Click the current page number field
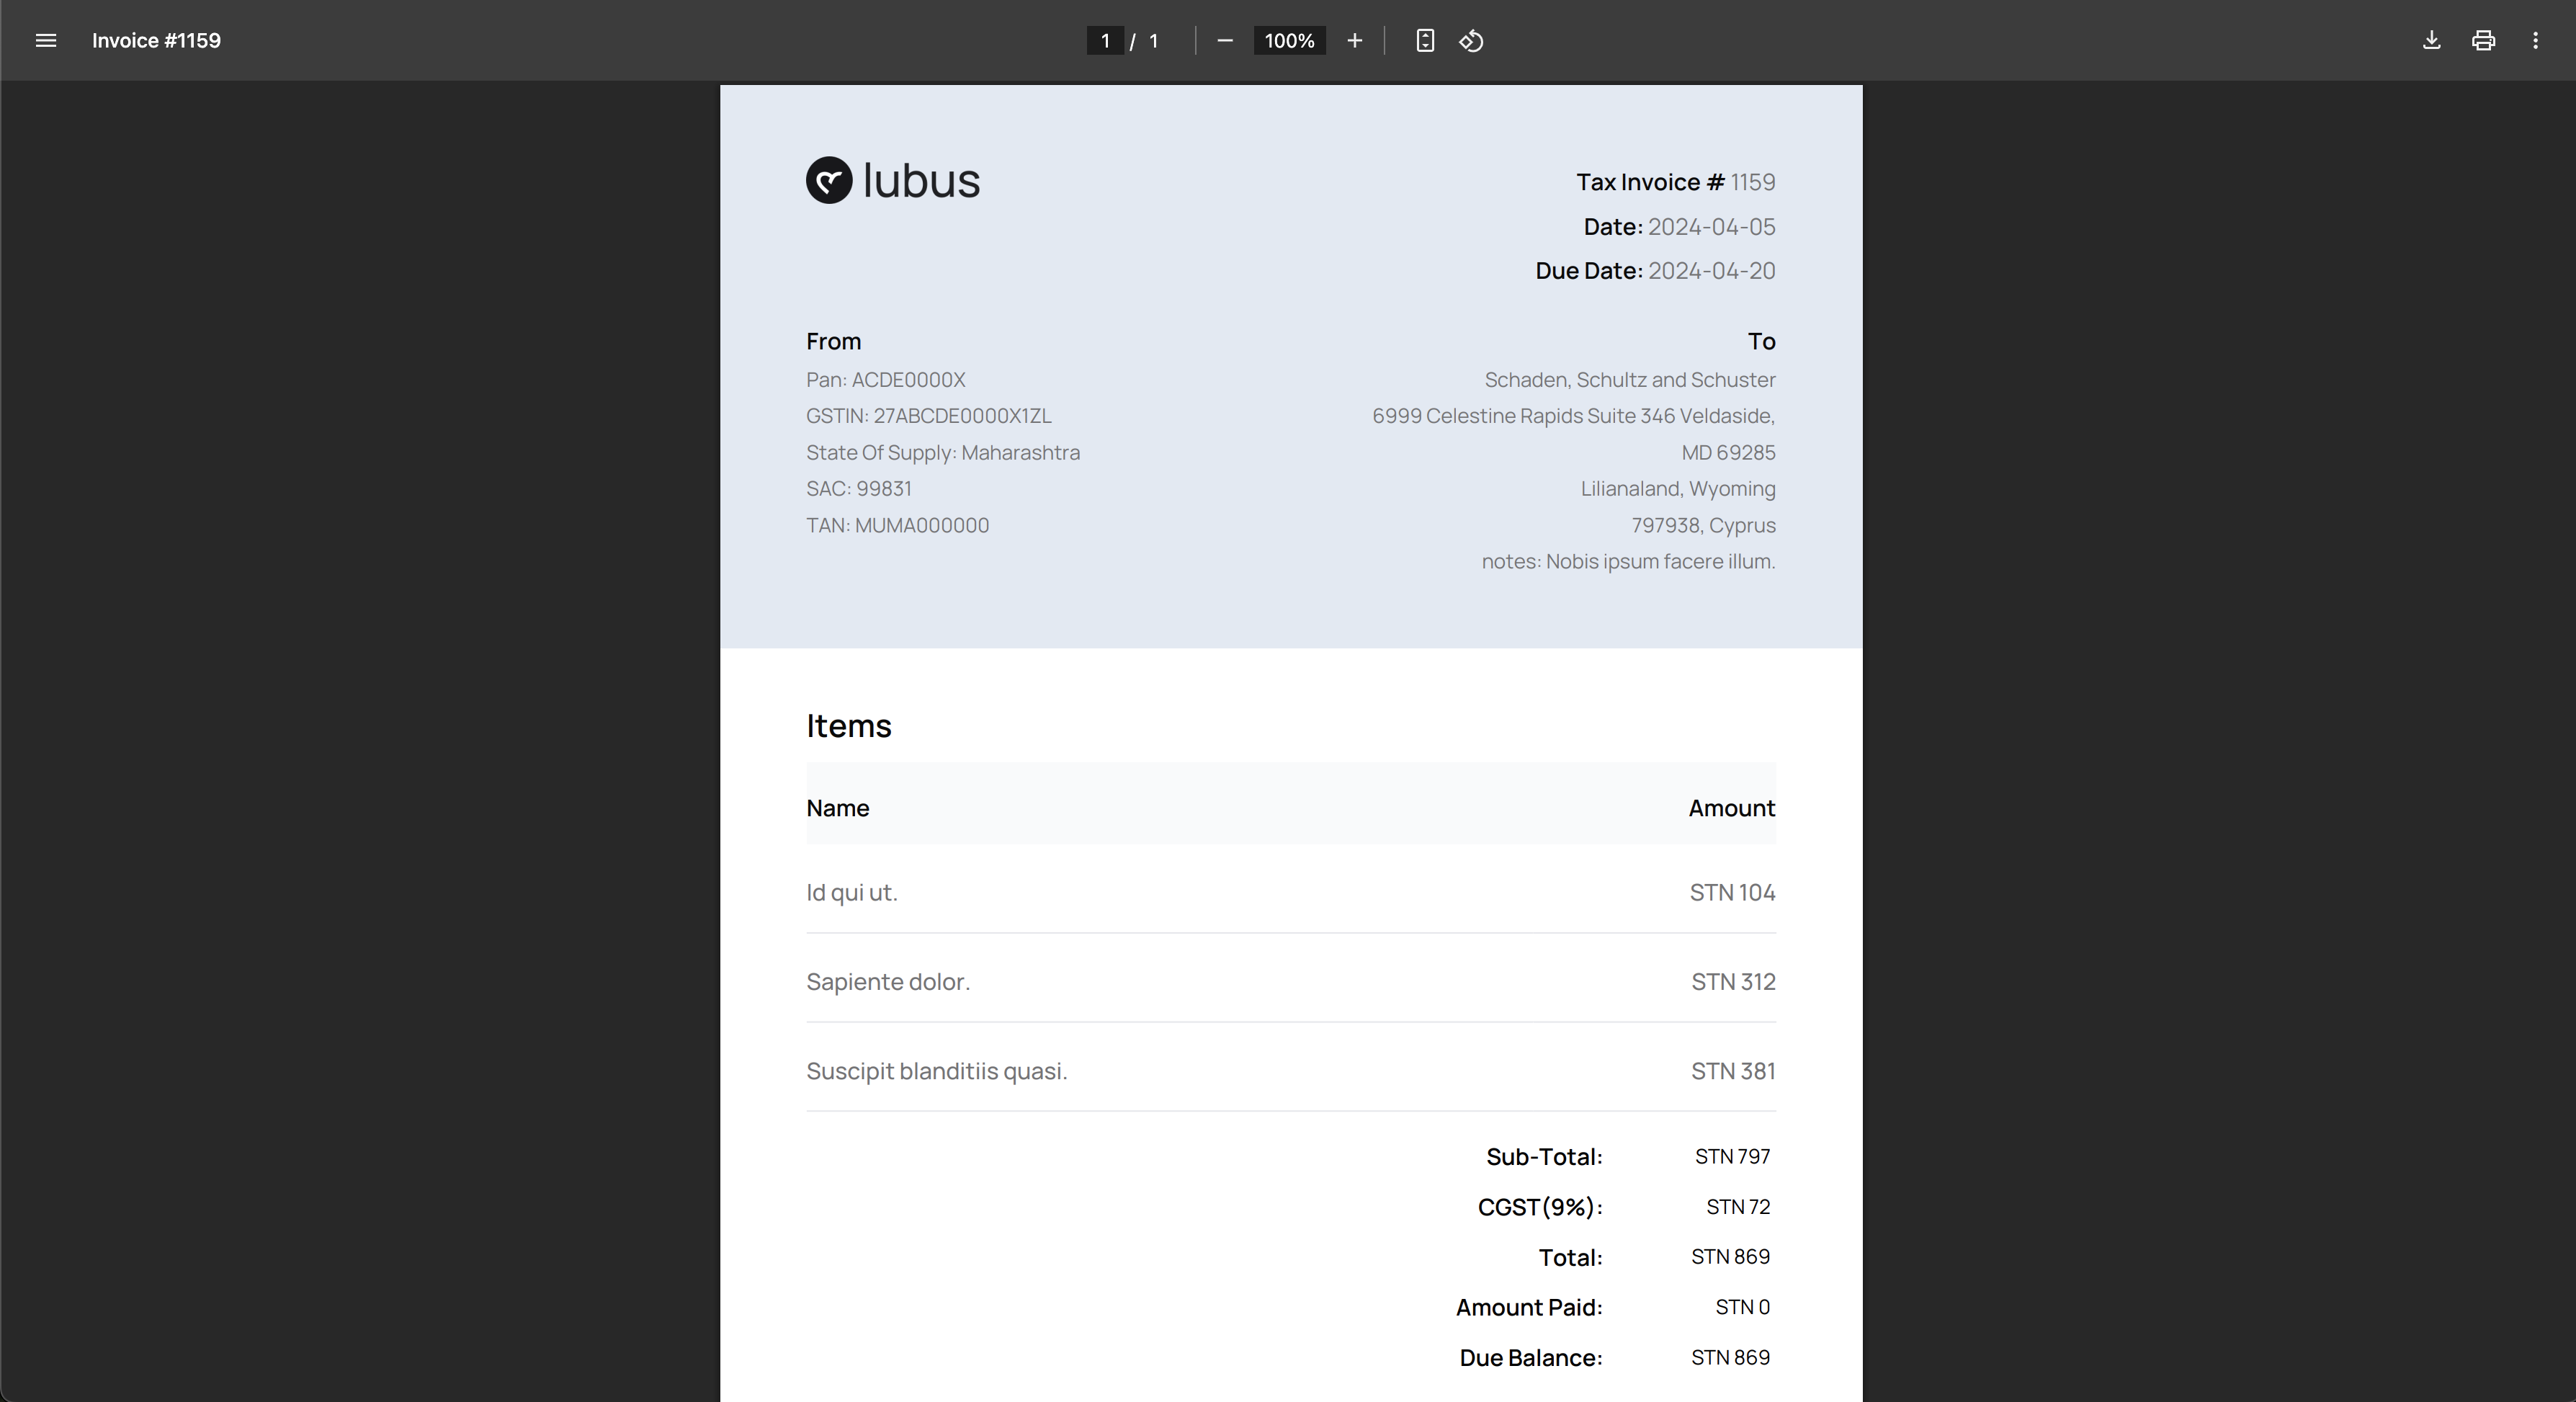 (1105, 41)
